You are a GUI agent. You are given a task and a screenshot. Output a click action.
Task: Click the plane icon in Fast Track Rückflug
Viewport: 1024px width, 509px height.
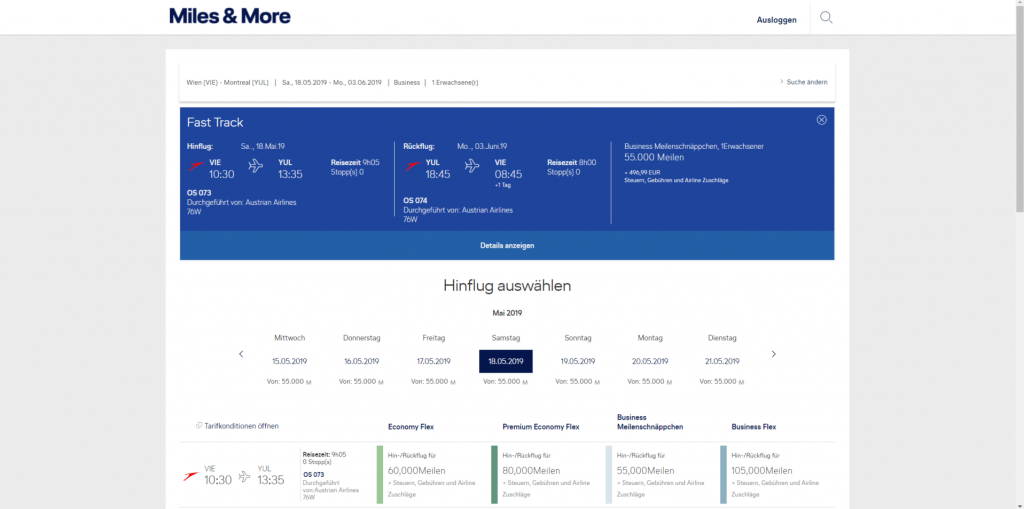tap(472, 166)
